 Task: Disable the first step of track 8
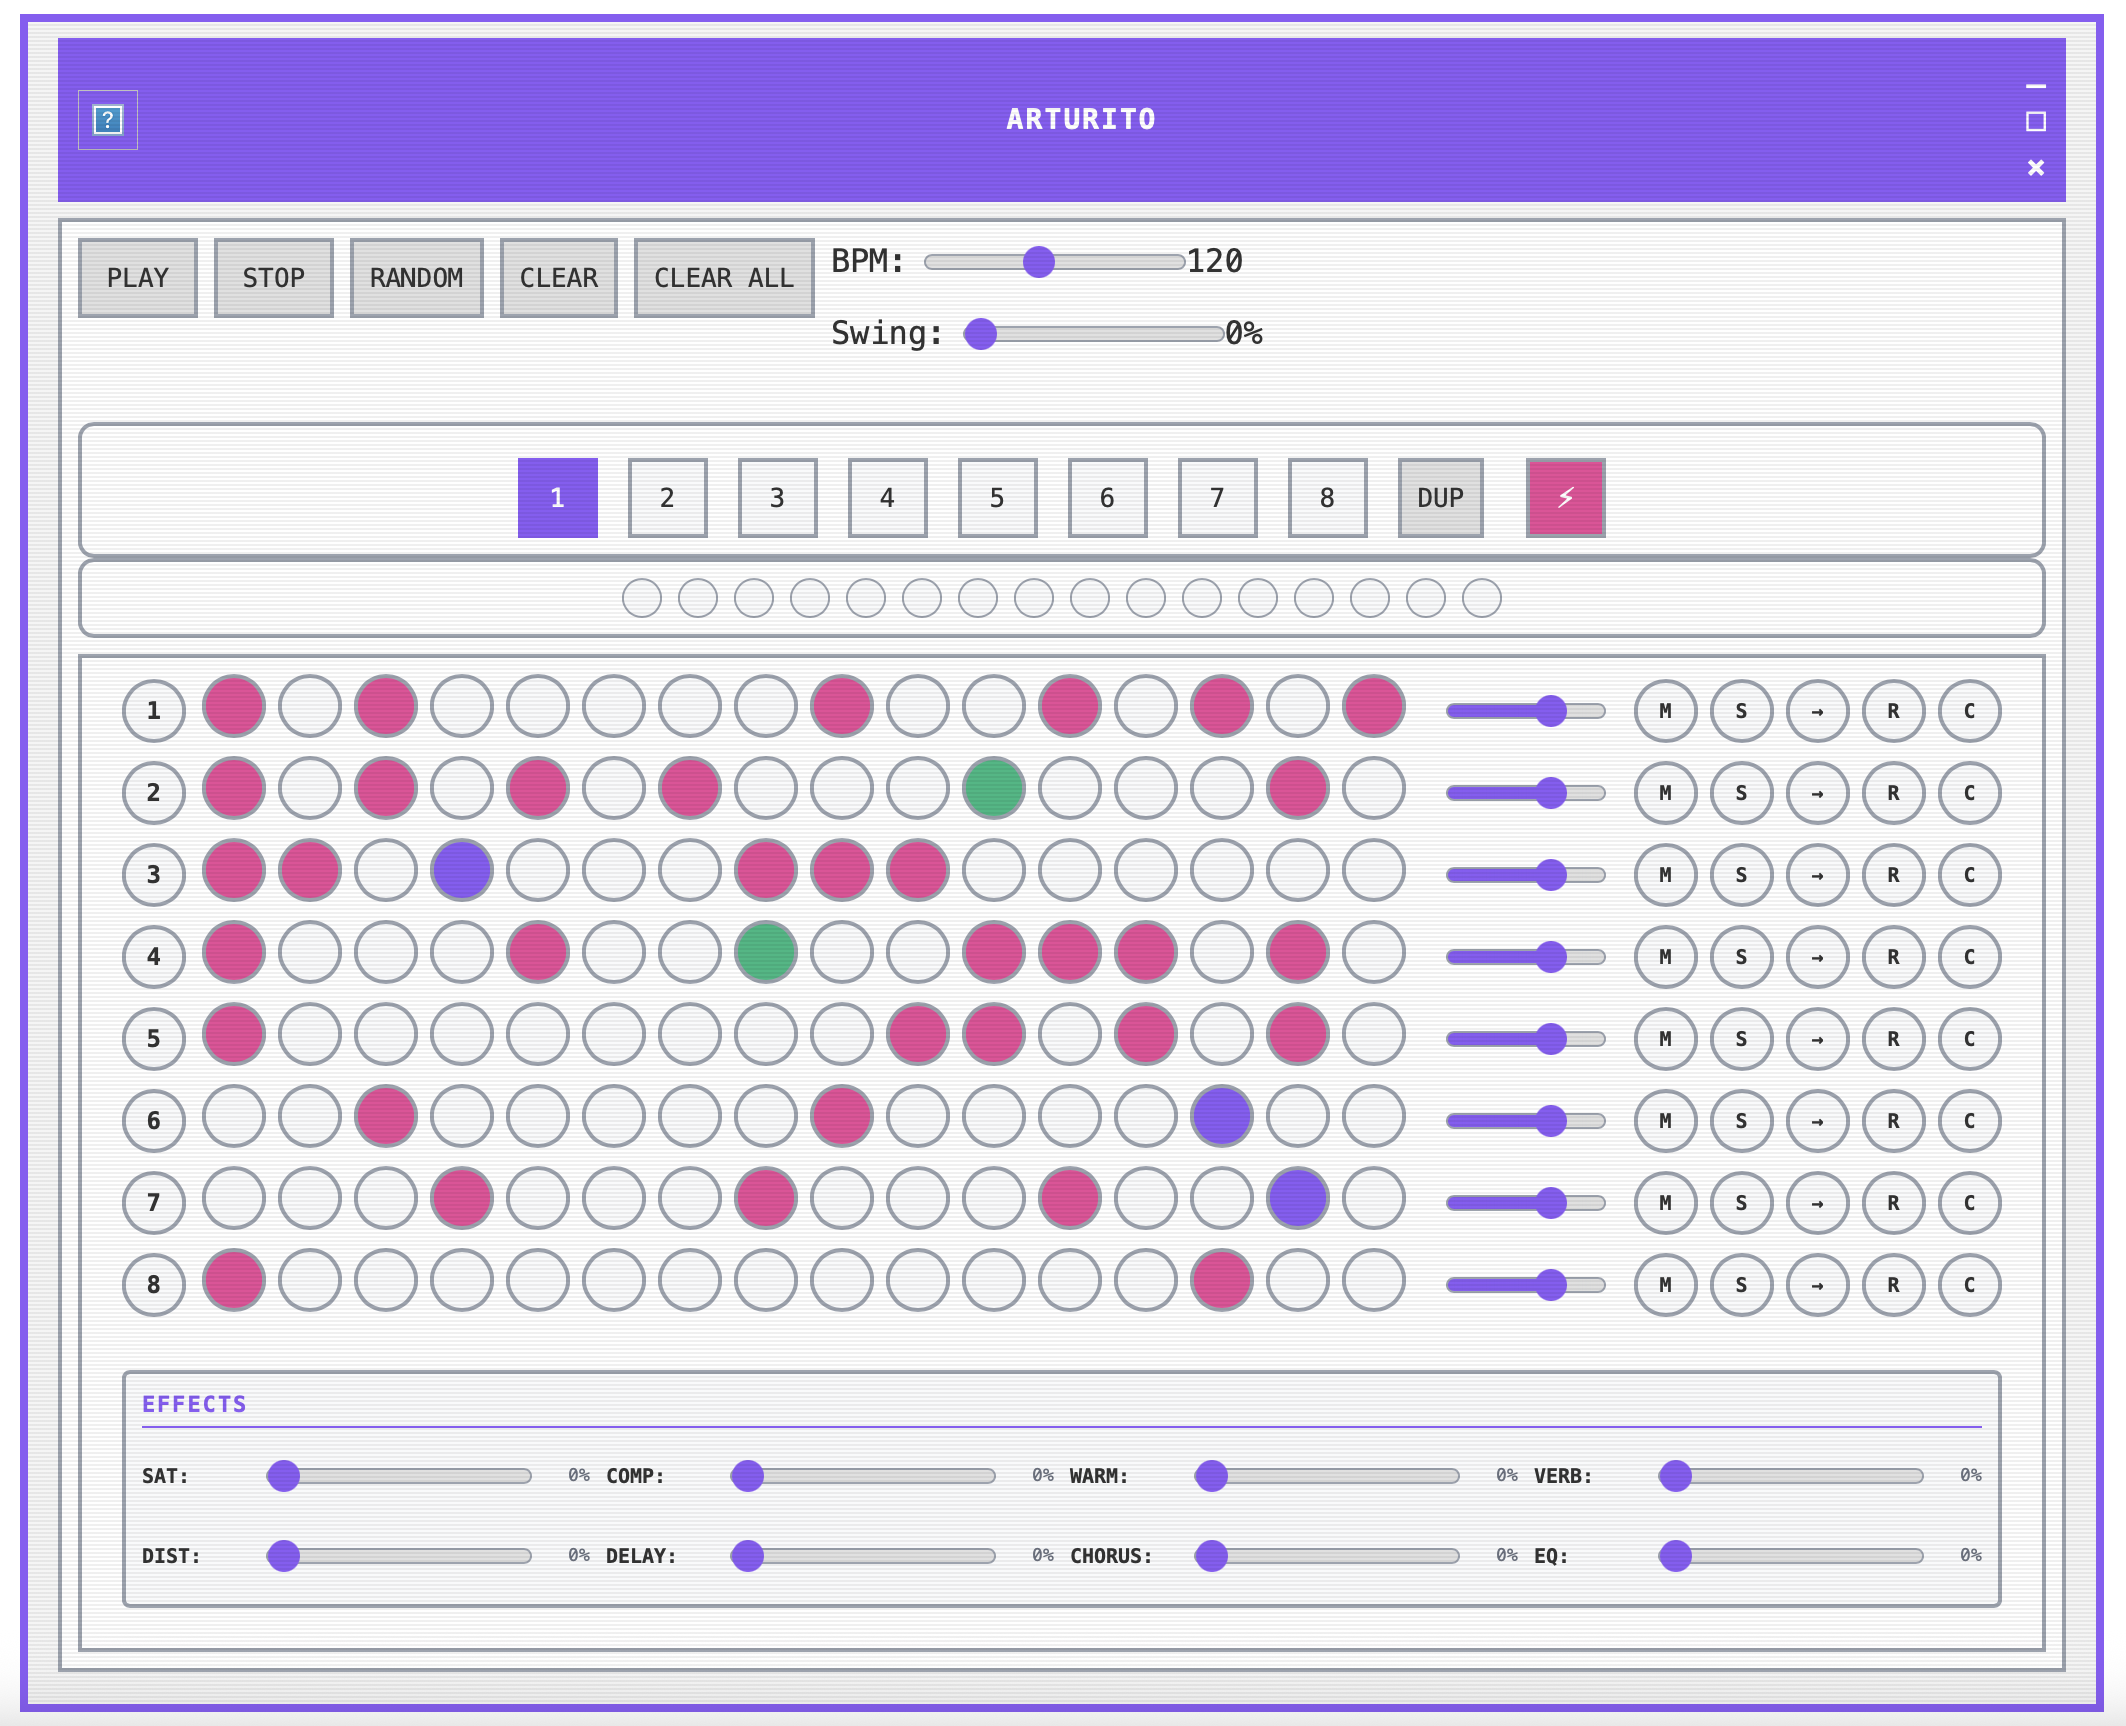(233, 1280)
